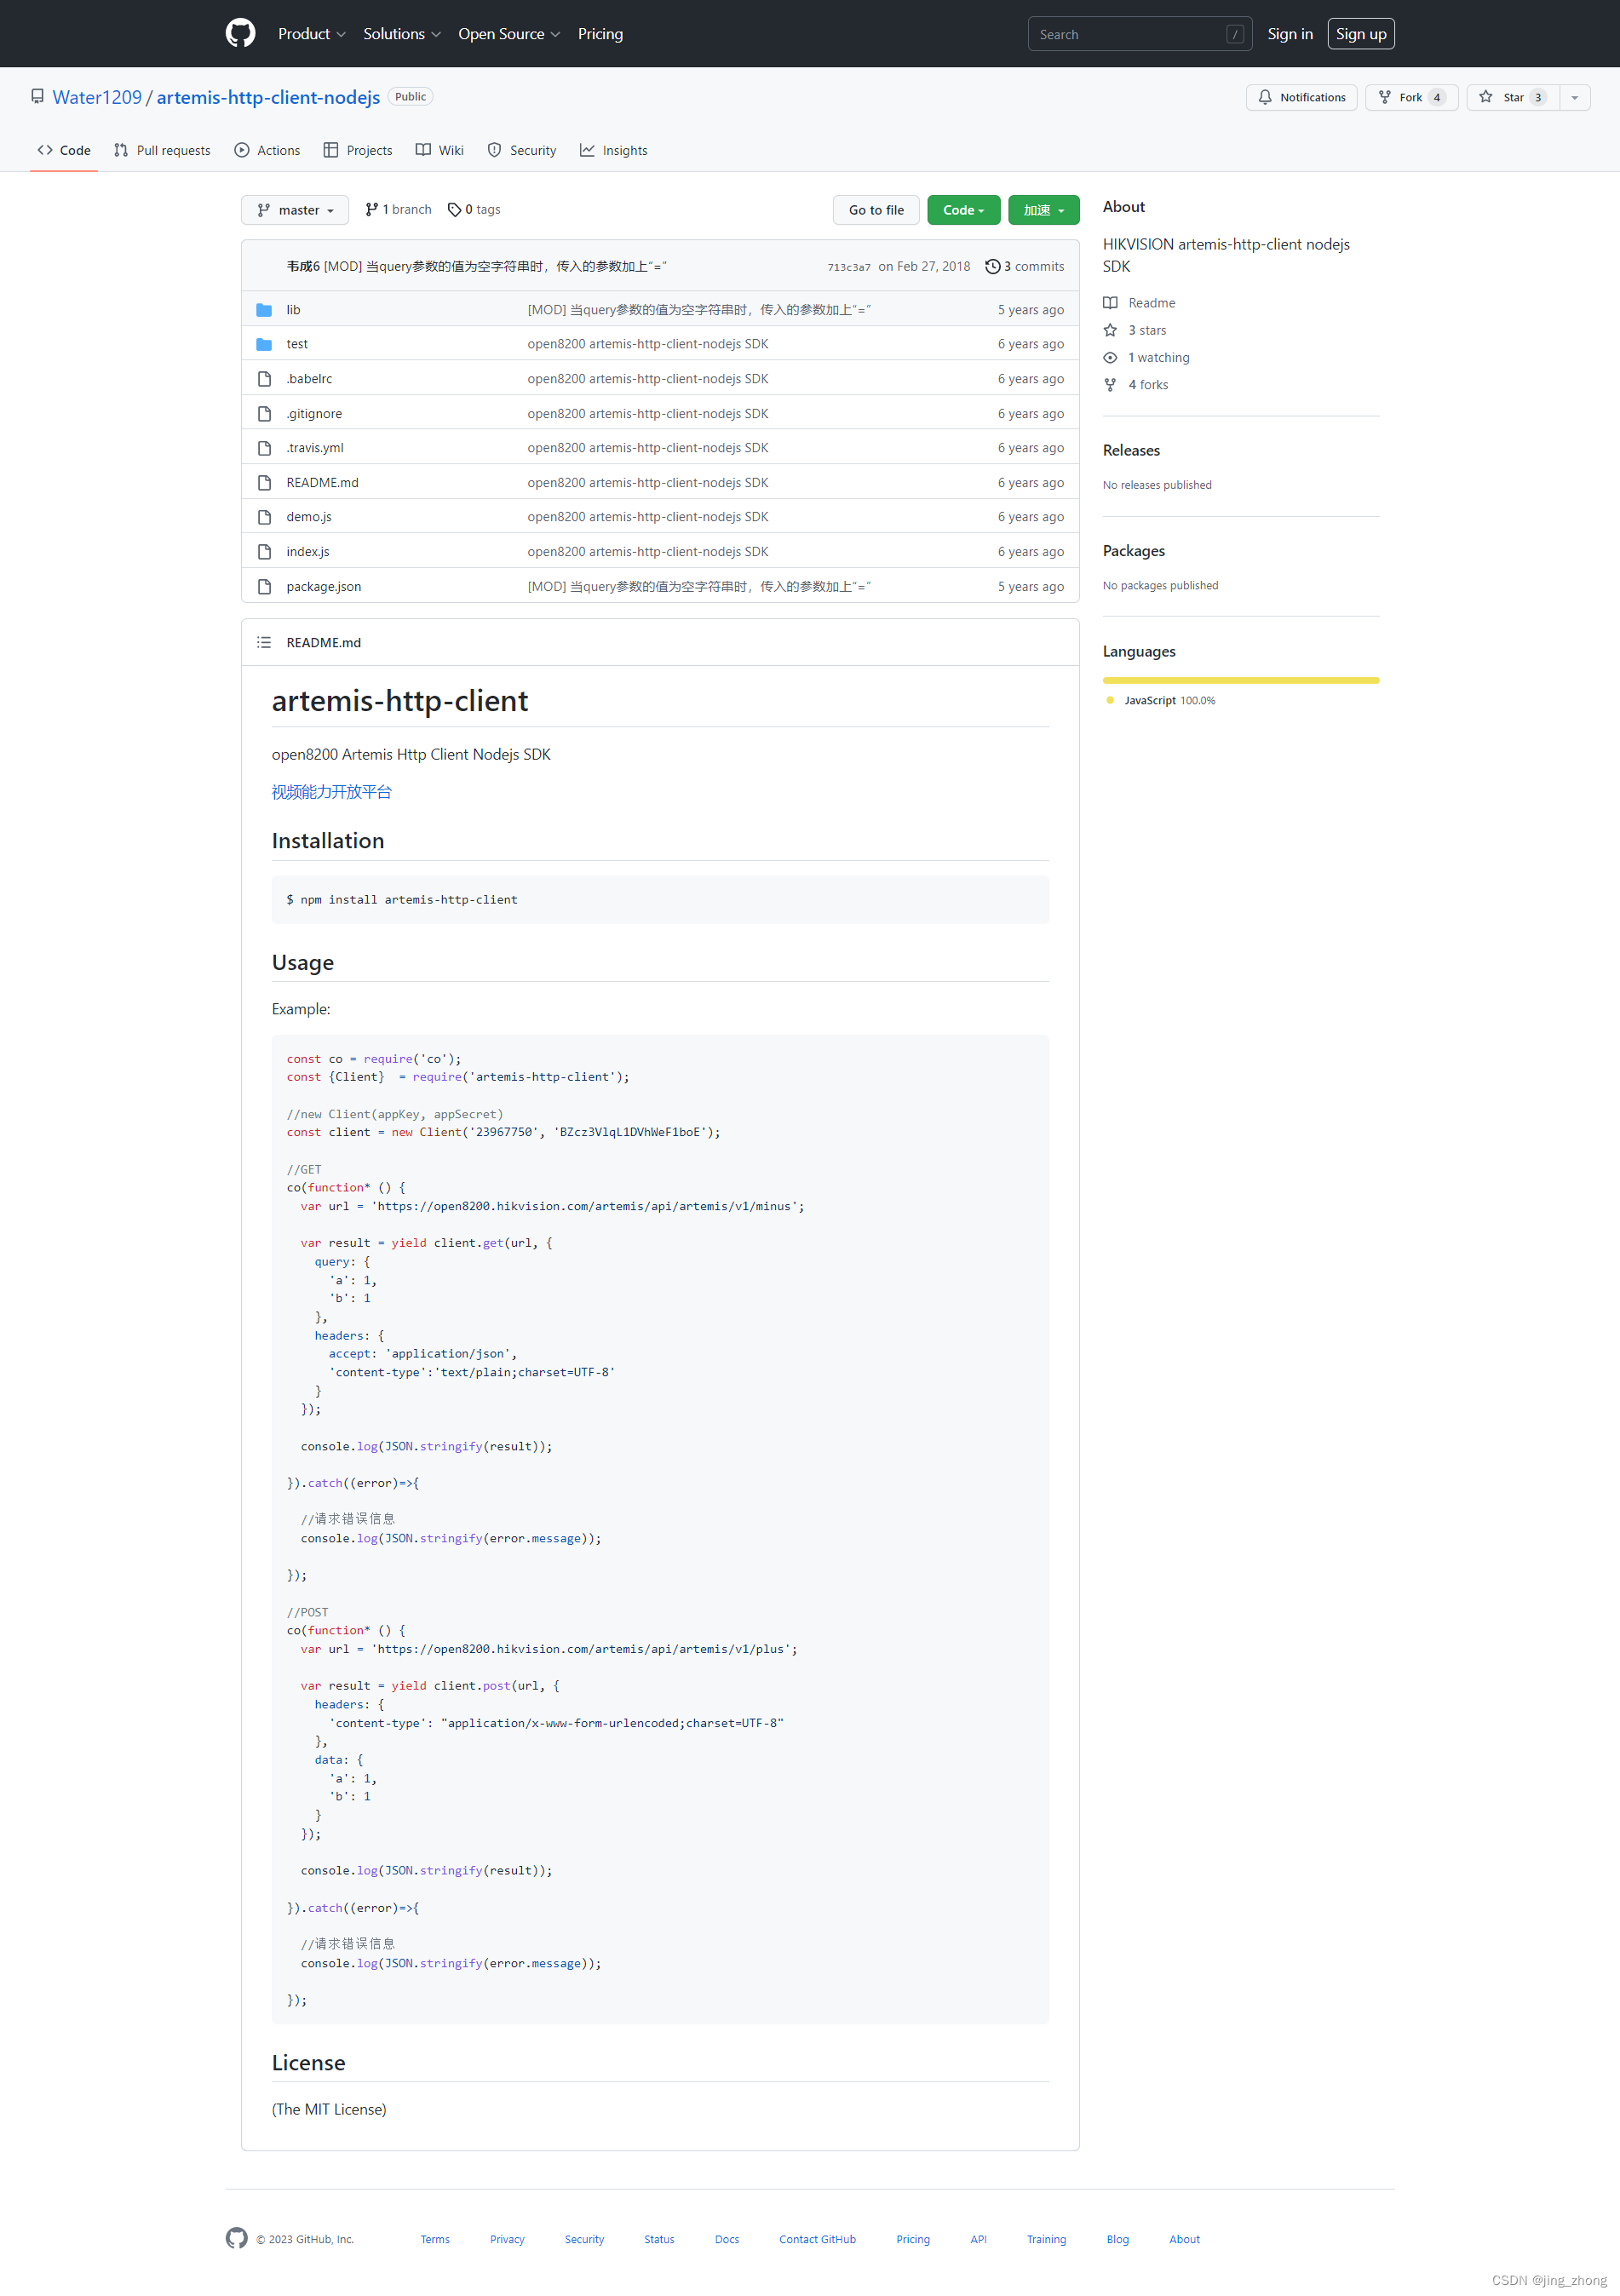Expand the Solutions menu
The height and width of the screenshot is (2296, 1620).
401,34
